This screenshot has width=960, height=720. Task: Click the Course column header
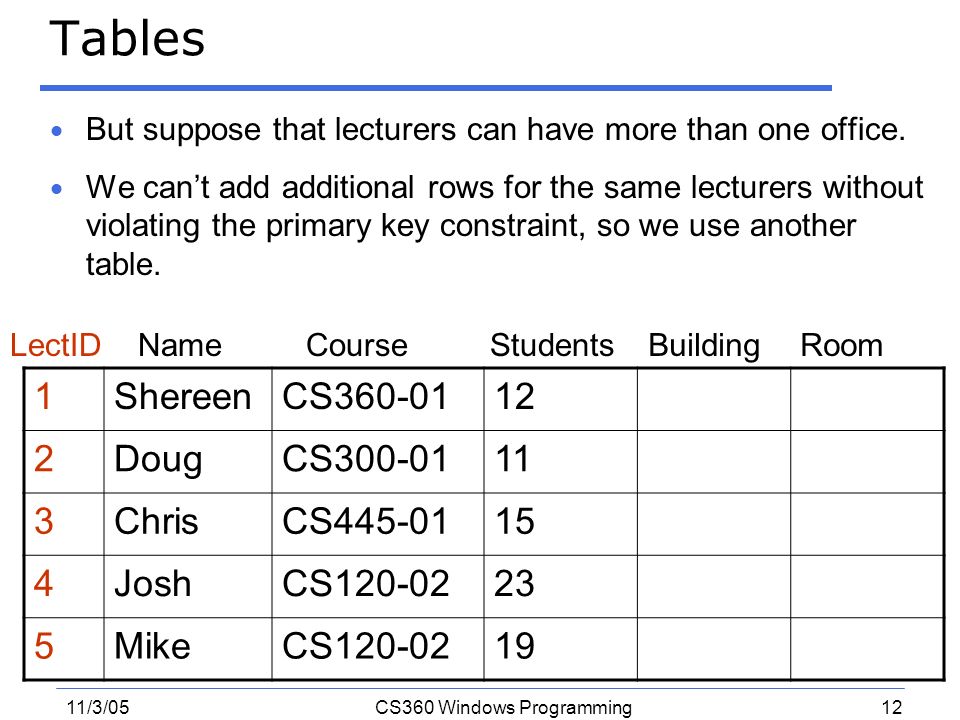[357, 345]
